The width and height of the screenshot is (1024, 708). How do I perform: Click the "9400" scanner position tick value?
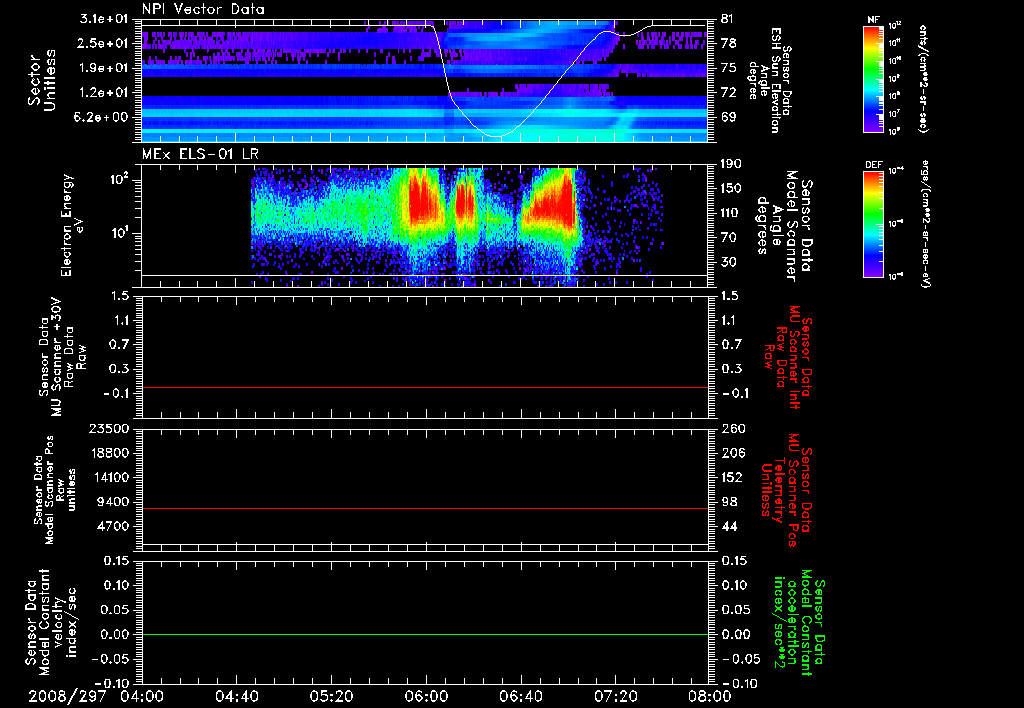coord(112,502)
